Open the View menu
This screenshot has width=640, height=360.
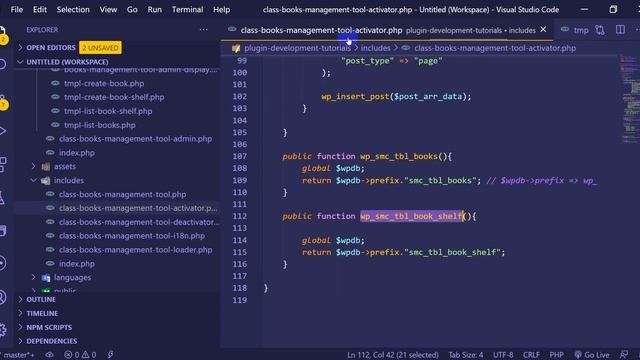tap(108, 9)
